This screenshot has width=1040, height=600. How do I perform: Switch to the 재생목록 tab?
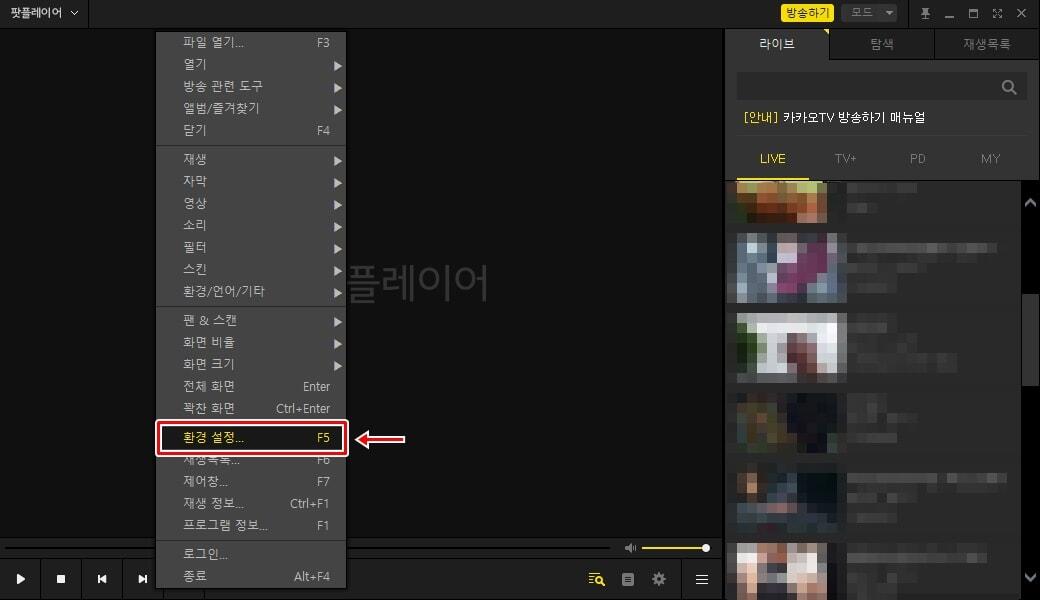pos(986,44)
